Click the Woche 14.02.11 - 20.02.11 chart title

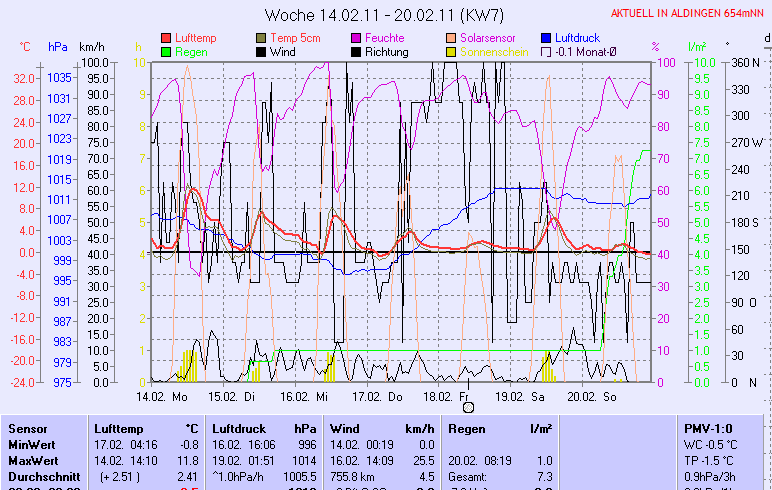coord(385,15)
